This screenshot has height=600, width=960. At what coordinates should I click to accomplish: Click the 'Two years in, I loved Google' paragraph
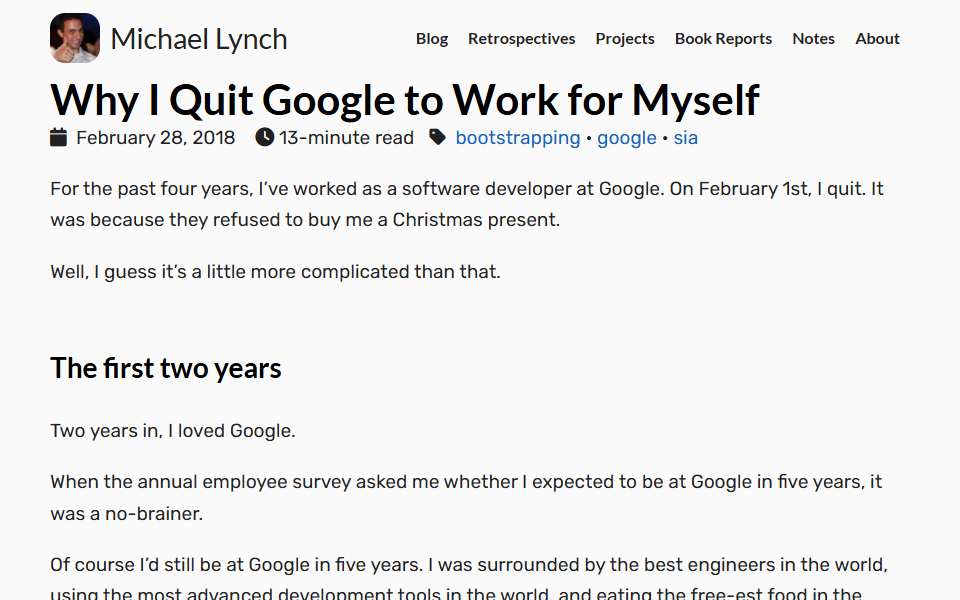(x=173, y=431)
